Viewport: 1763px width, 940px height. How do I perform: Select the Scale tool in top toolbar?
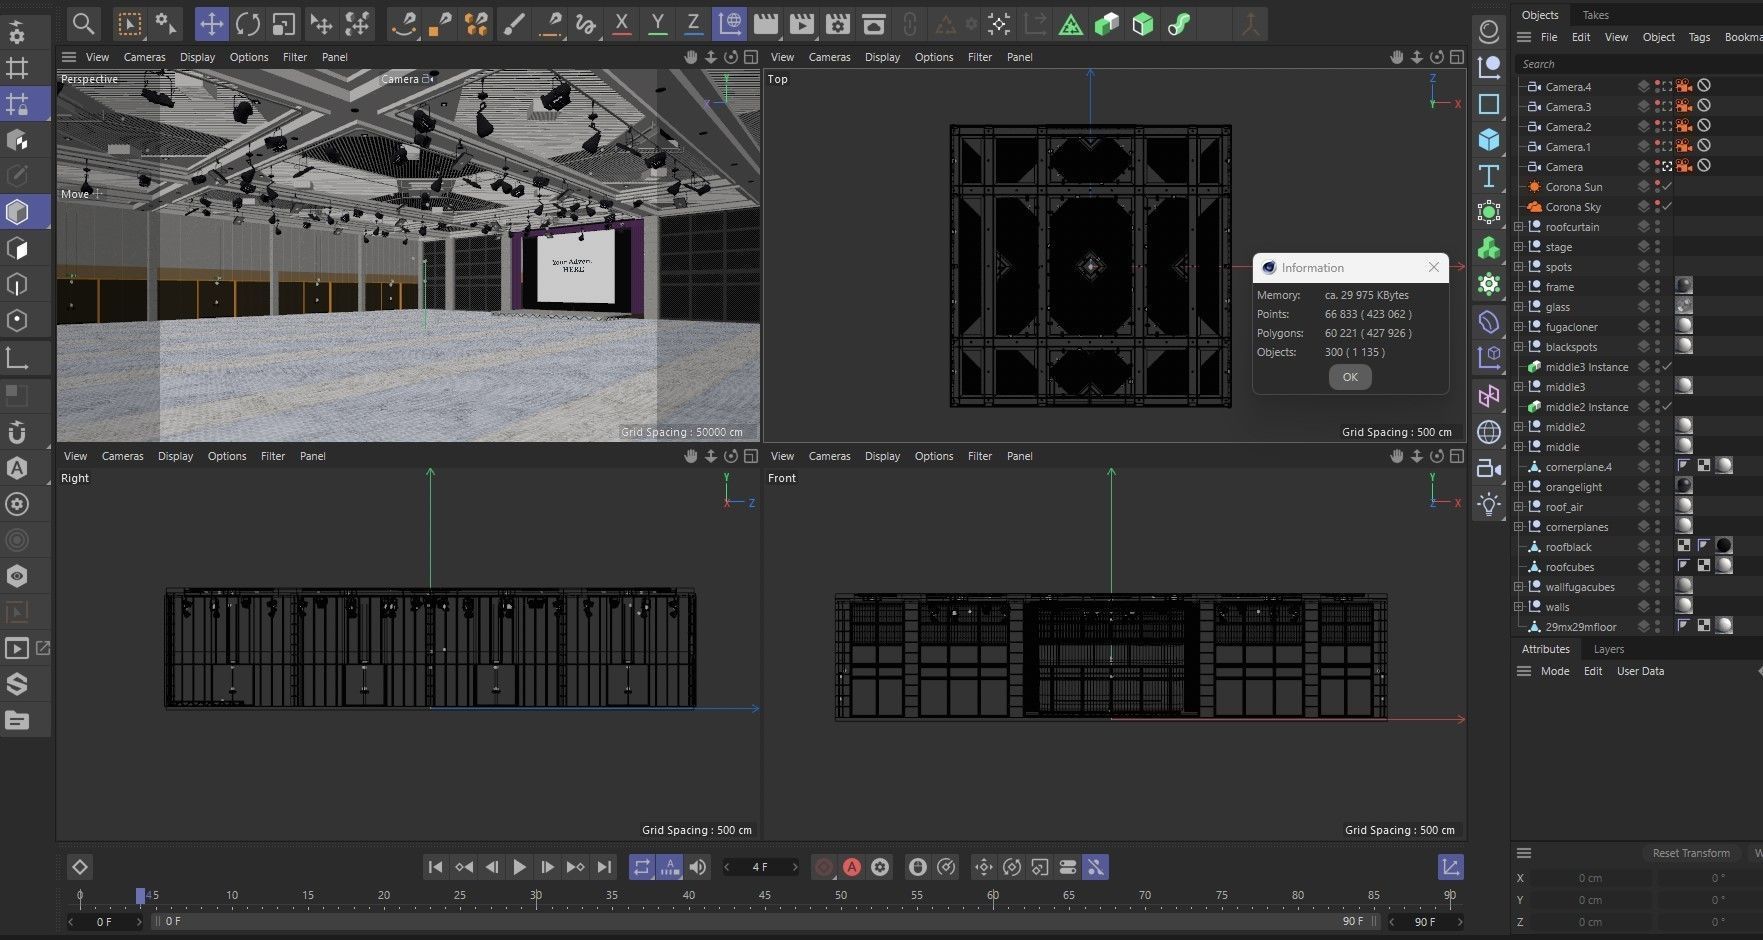tap(284, 23)
